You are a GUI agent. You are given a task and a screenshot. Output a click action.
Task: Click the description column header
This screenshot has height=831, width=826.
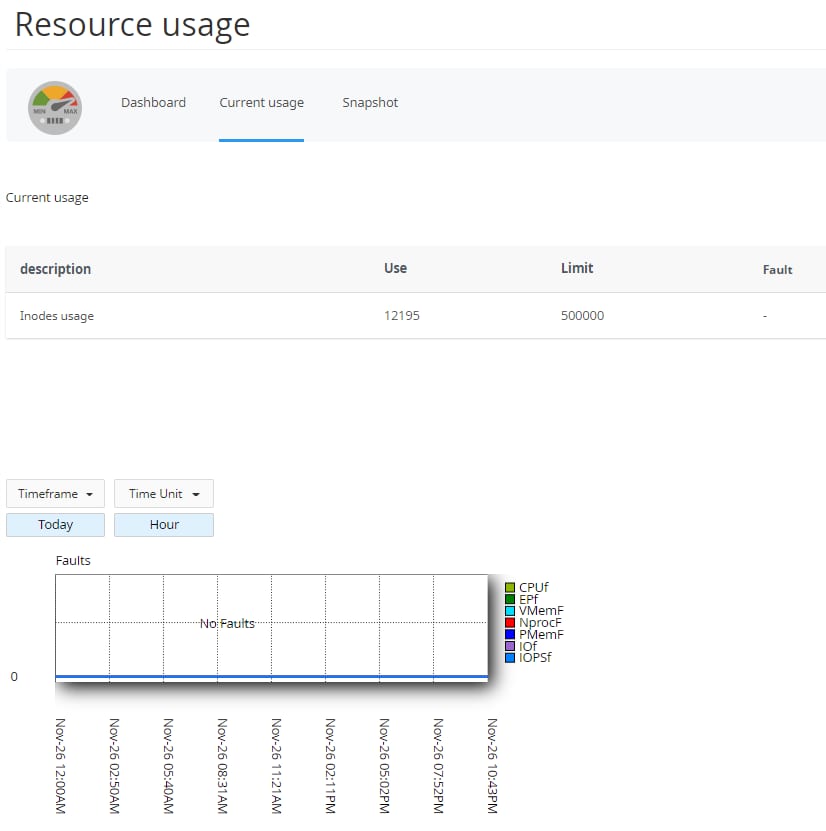click(x=55, y=268)
